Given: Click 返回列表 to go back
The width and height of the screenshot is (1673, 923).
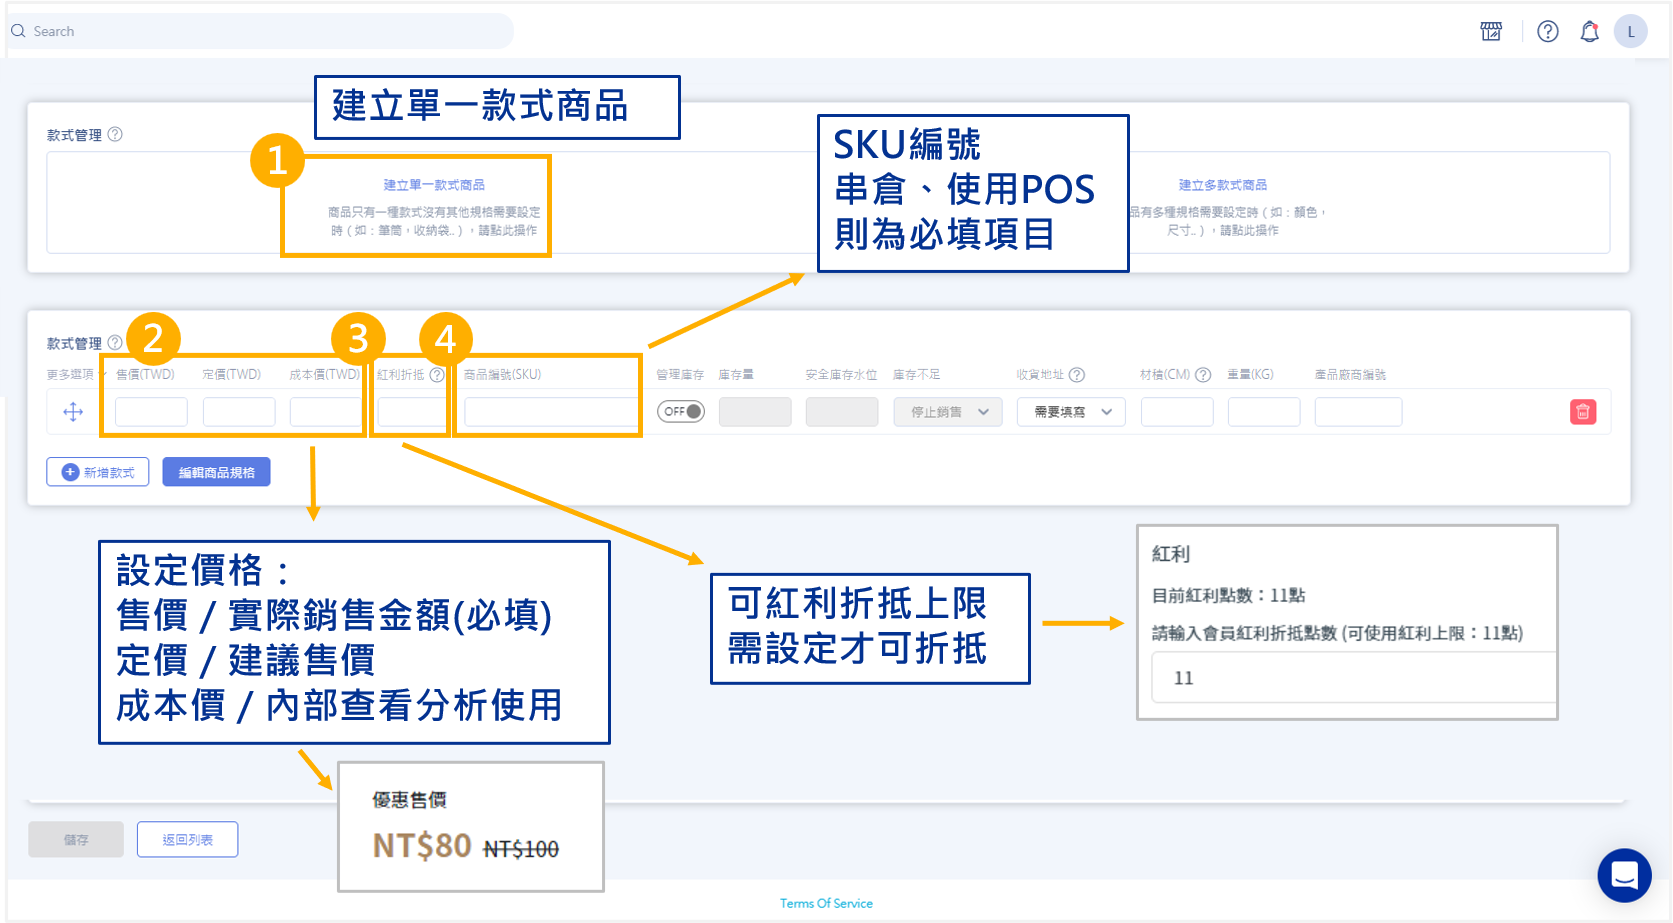Looking at the screenshot, I should [x=187, y=840].
